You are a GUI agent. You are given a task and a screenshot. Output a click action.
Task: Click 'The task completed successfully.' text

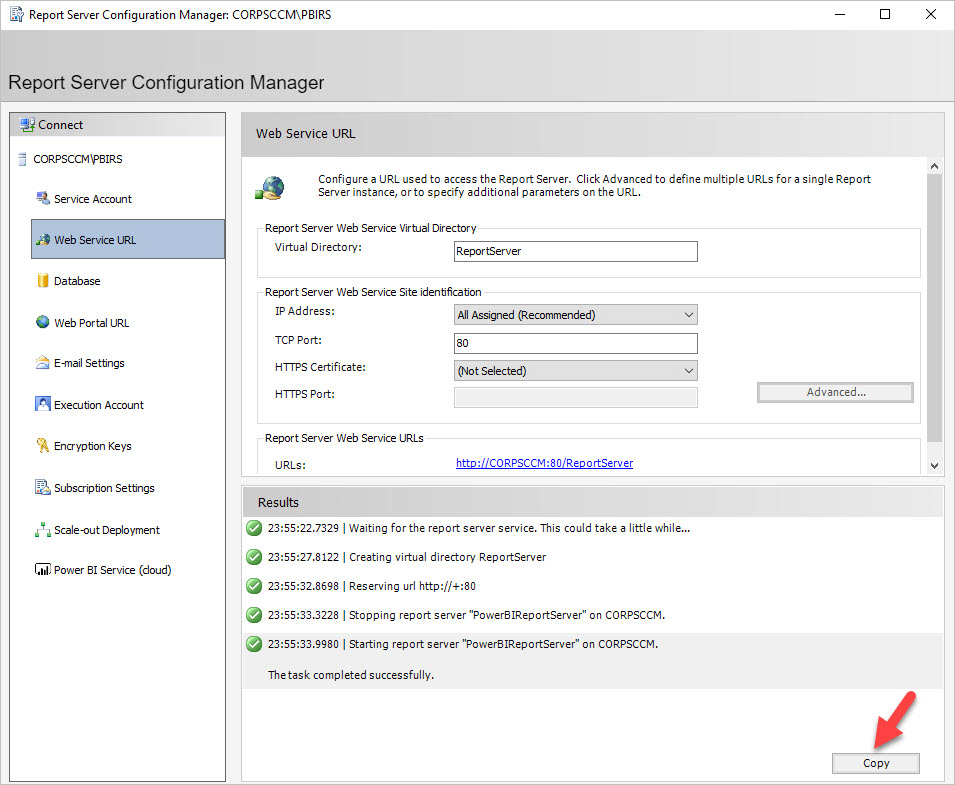(x=351, y=675)
